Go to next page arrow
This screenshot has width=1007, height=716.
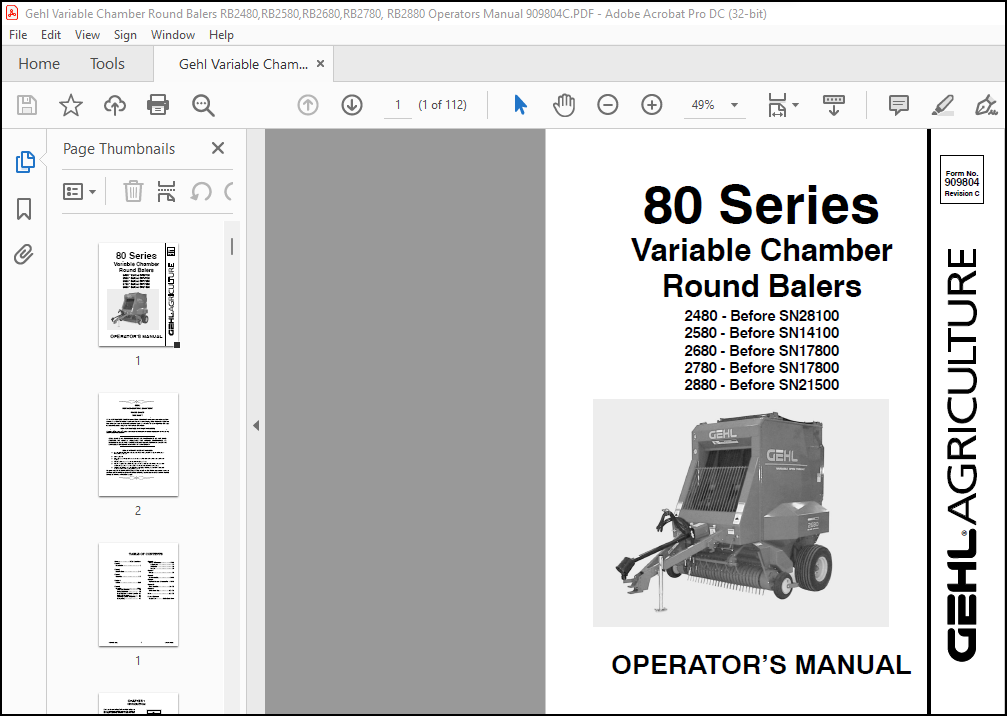[x=352, y=105]
